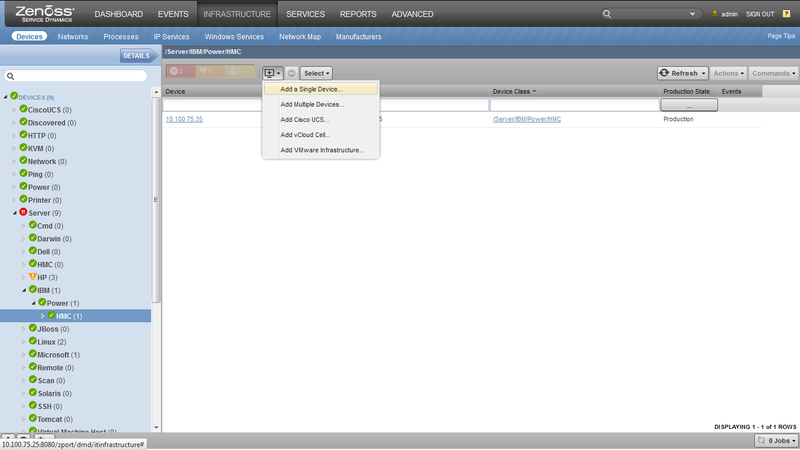Screen dimensions: 800x450
Task: Click the Add Device icon button
Action: (273, 73)
